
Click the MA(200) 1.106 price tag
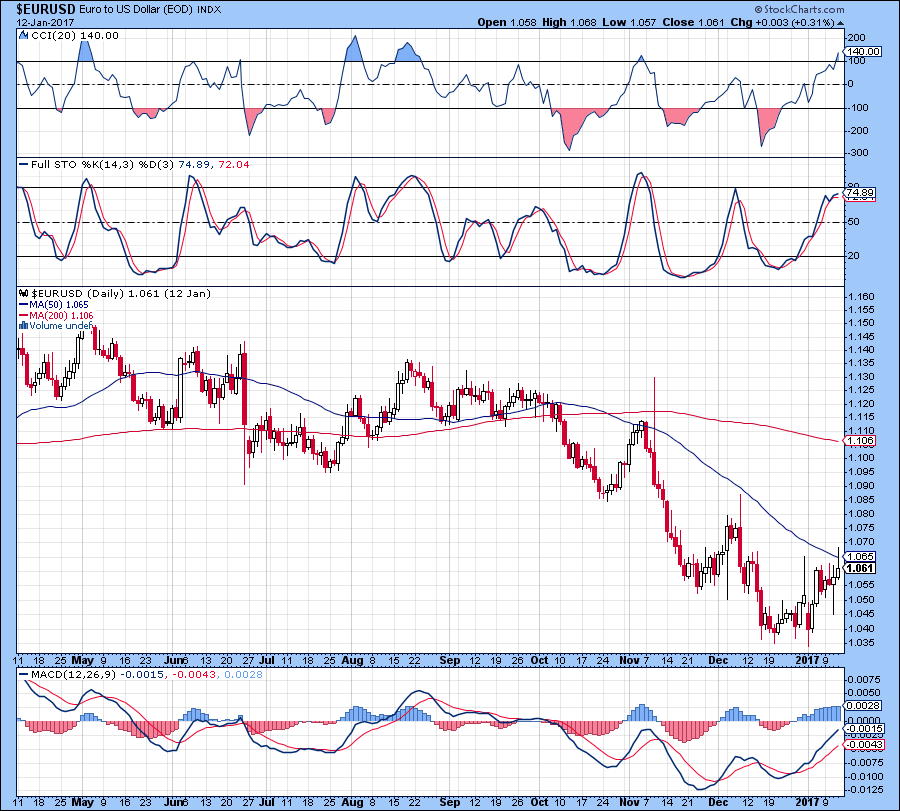[860, 441]
